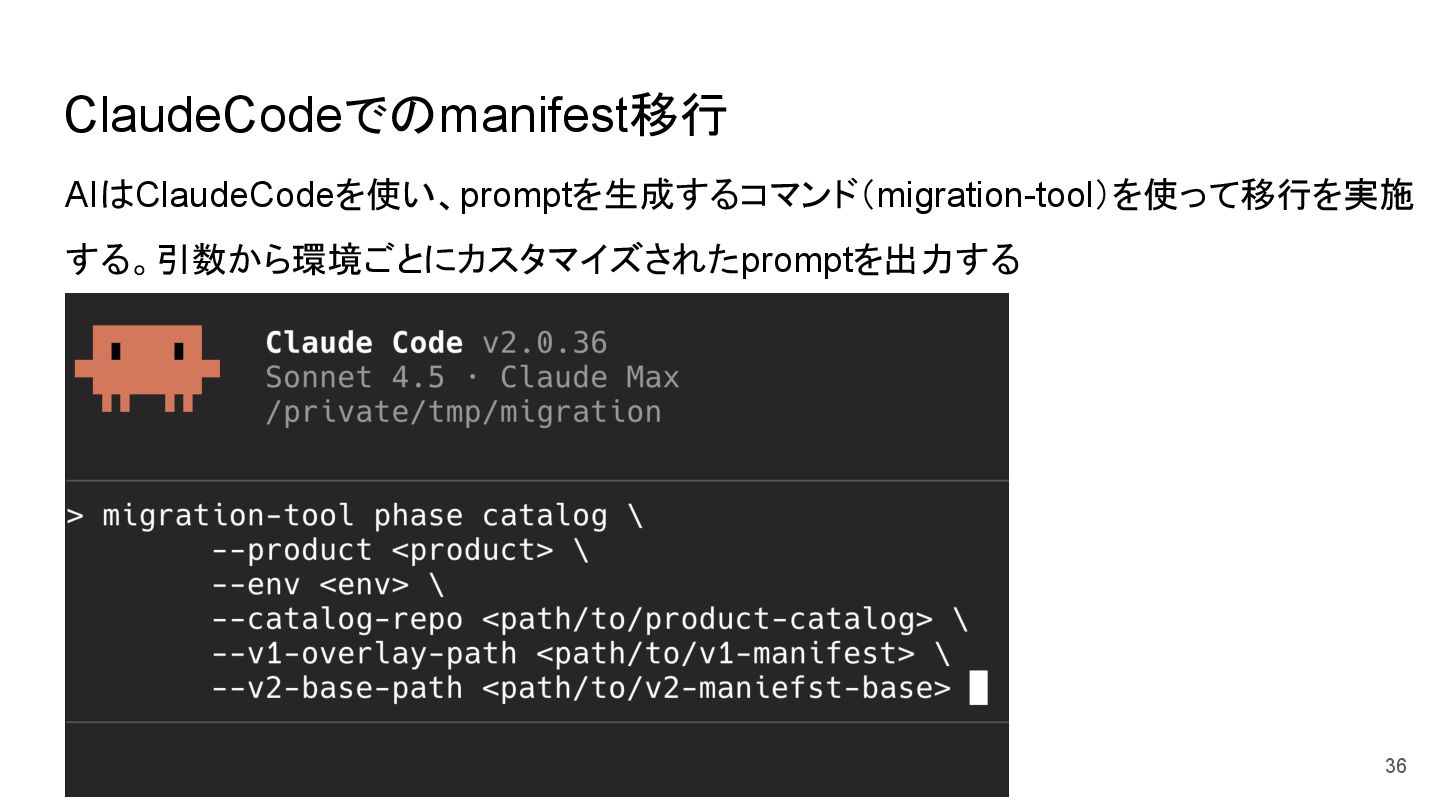Viewport: 1440px width, 810px height.
Task: Click the --catalog-repo flag
Action: coord(337,620)
